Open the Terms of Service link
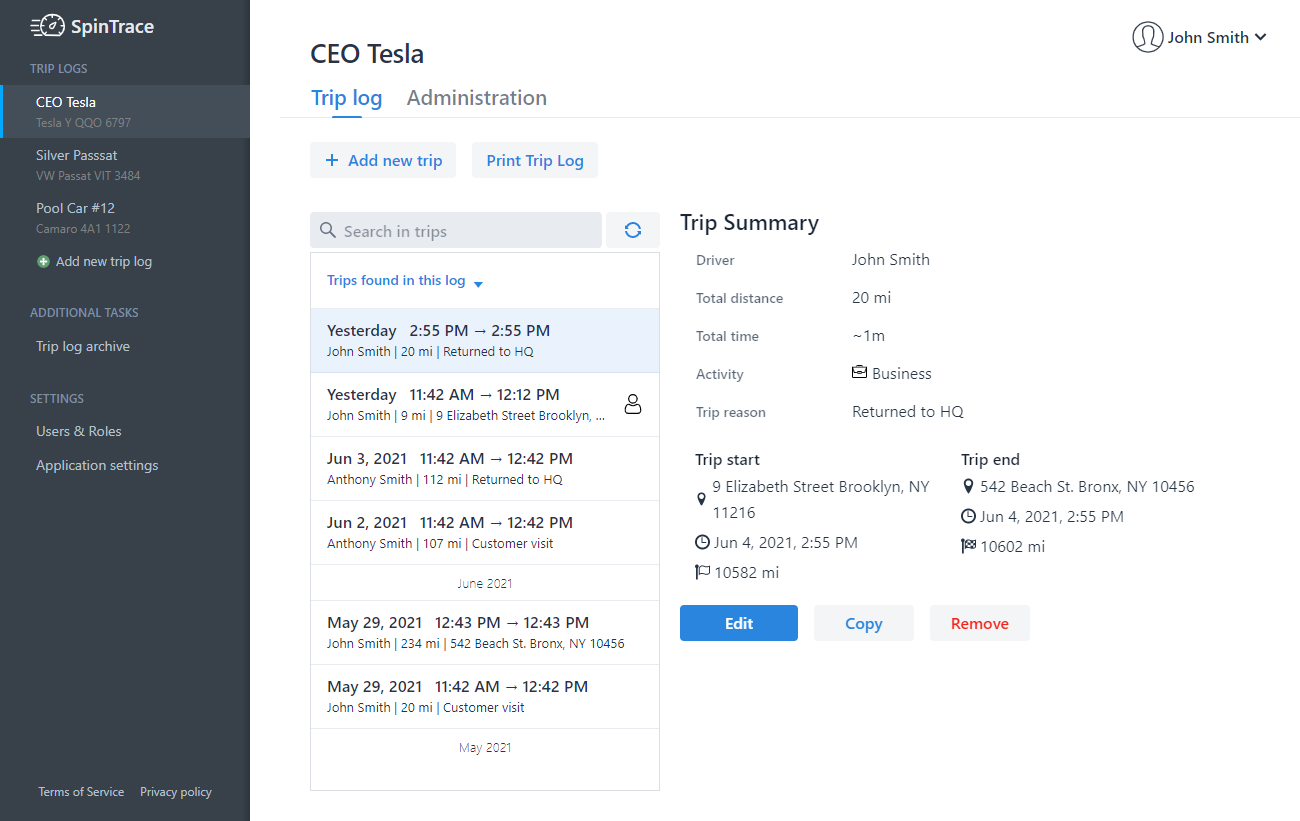This screenshot has height=821, width=1300. [x=81, y=792]
